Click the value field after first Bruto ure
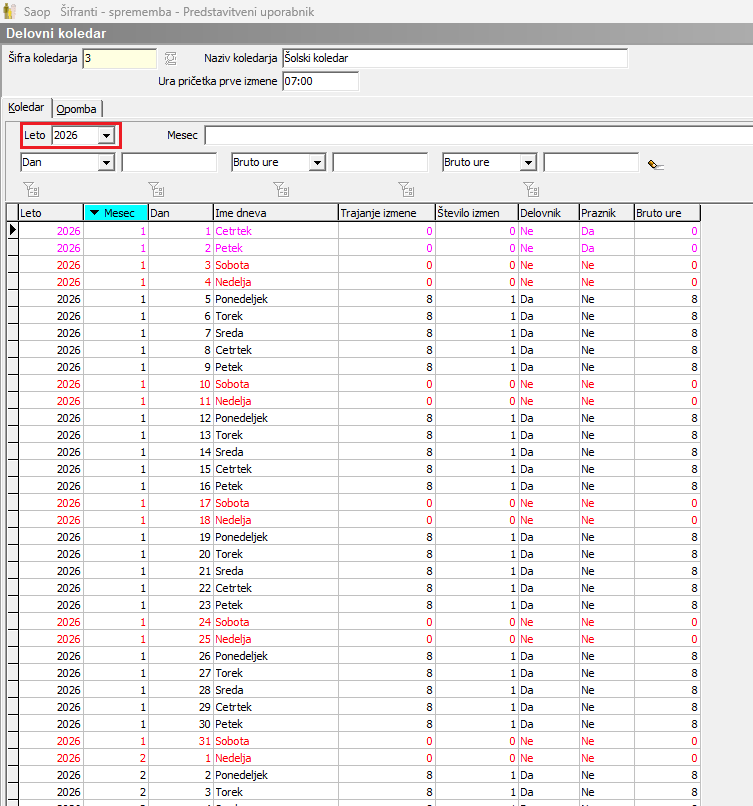The height and width of the screenshot is (806, 753). (x=380, y=163)
